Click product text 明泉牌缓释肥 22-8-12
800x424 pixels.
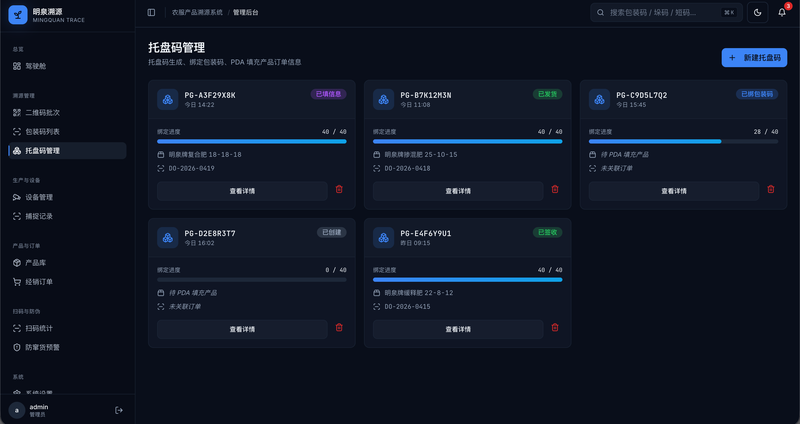pos(419,293)
